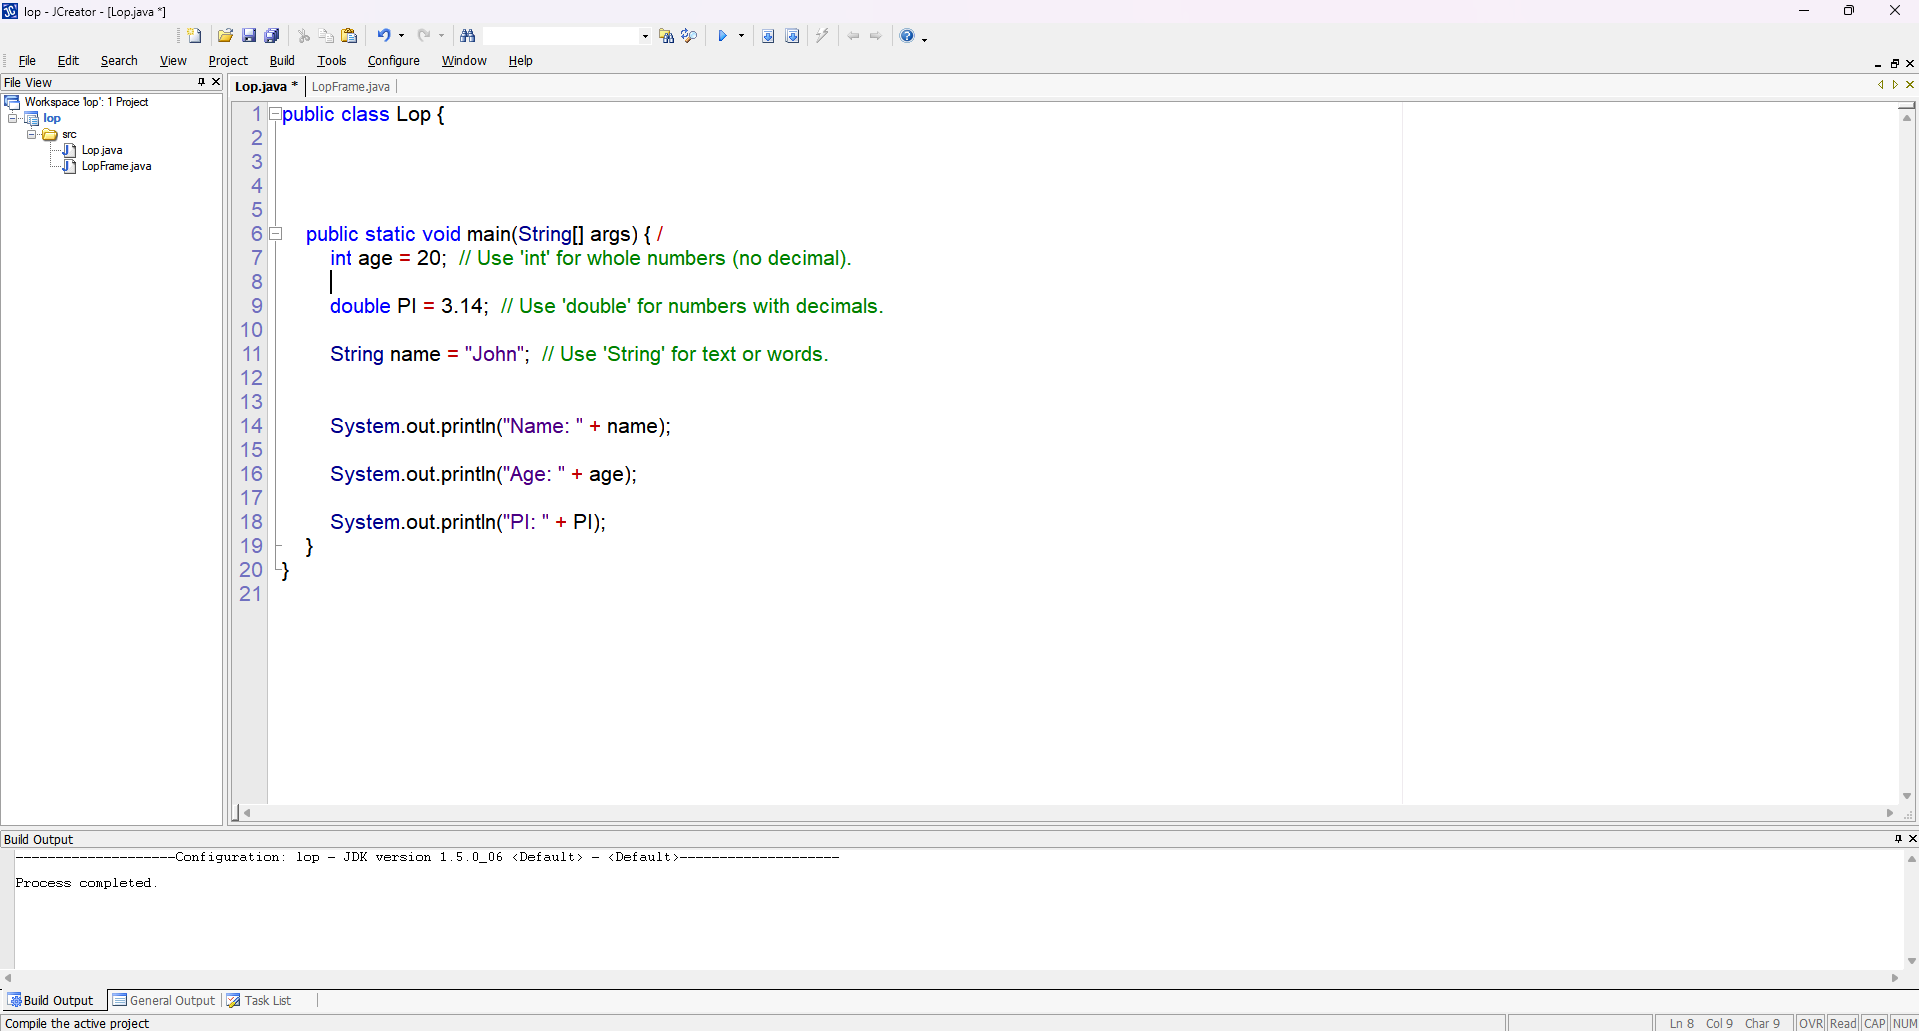The width and height of the screenshot is (1919, 1031).
Task: Collapse the src folder in the tree
Action: click(x=32, y=134)
